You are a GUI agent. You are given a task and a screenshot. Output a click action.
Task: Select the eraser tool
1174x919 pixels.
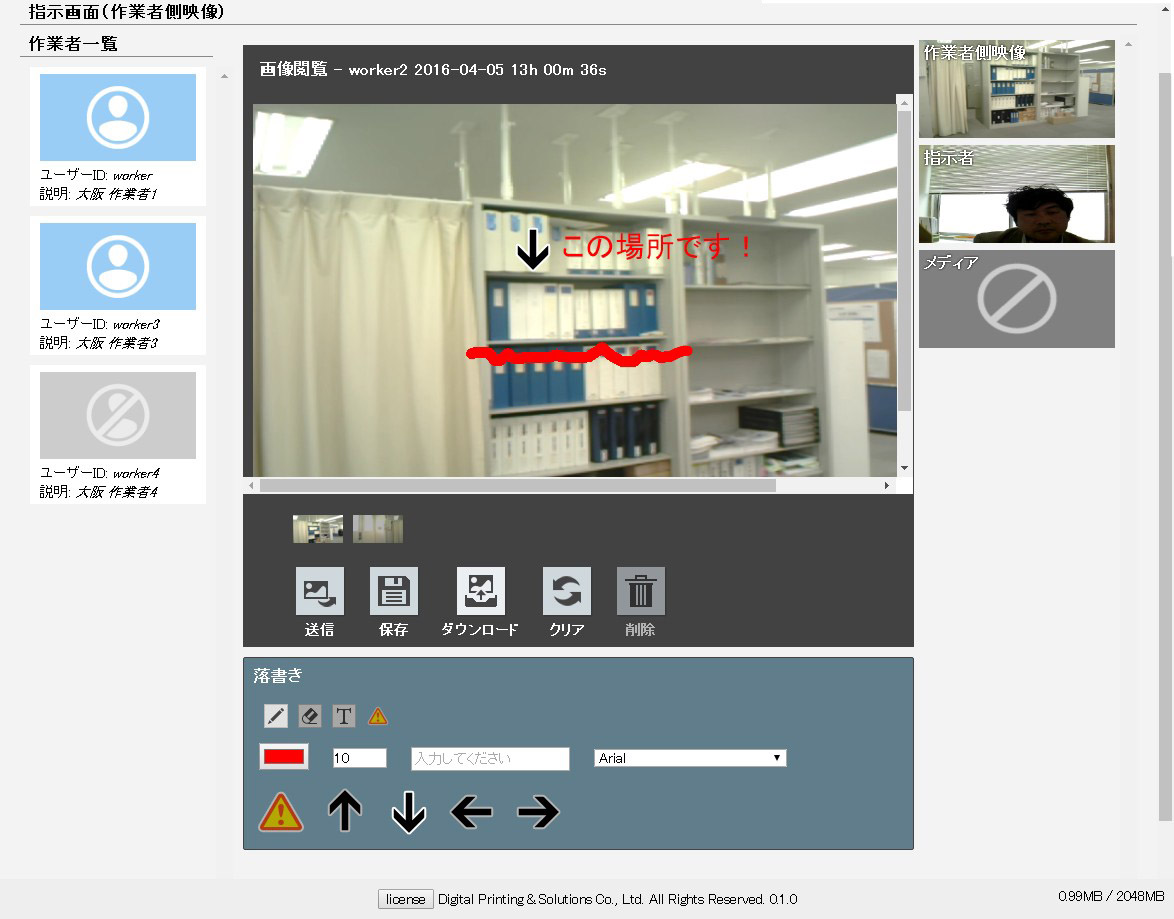coord(310,716)
